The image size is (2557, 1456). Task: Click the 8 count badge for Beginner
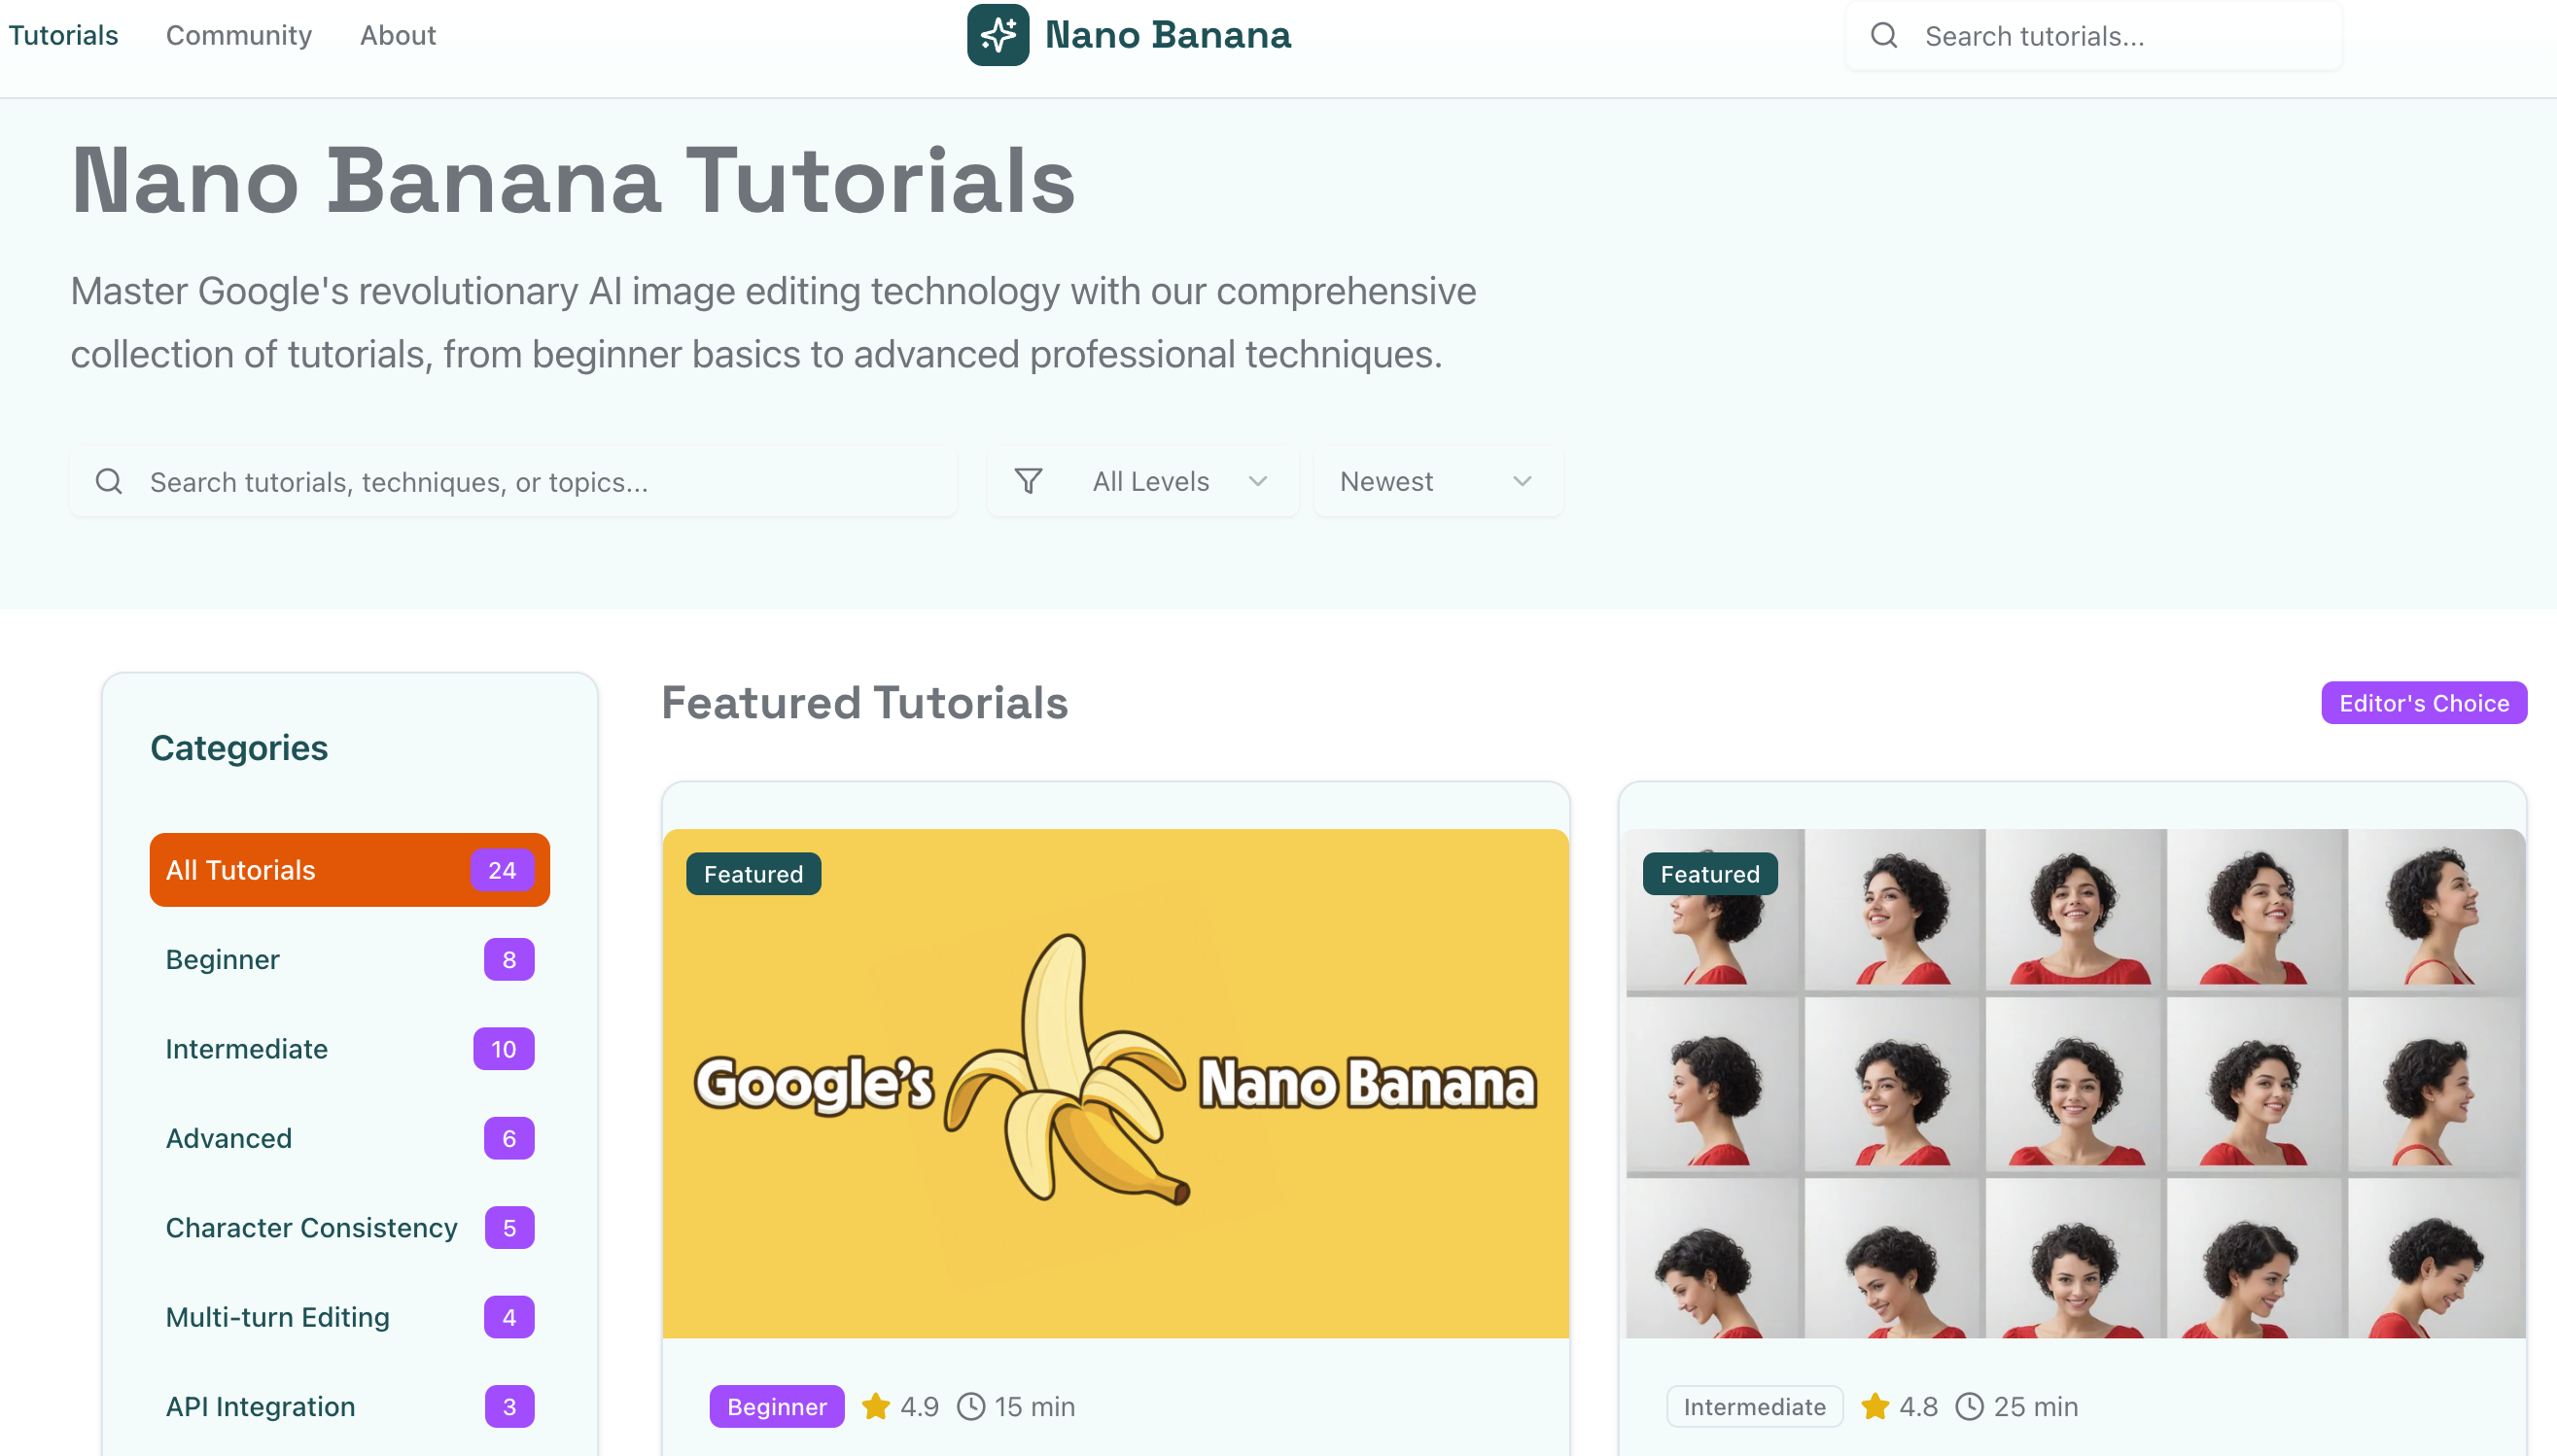(x=509, y=959)
